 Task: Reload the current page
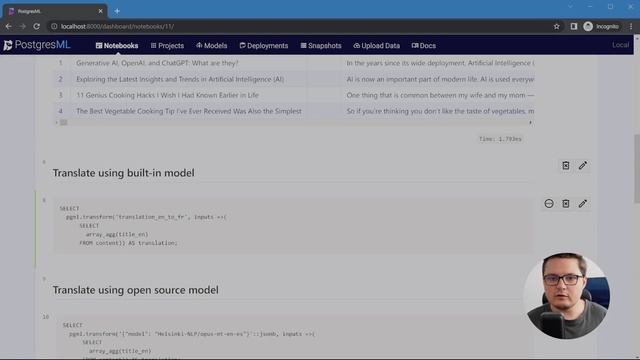[37, 26]
